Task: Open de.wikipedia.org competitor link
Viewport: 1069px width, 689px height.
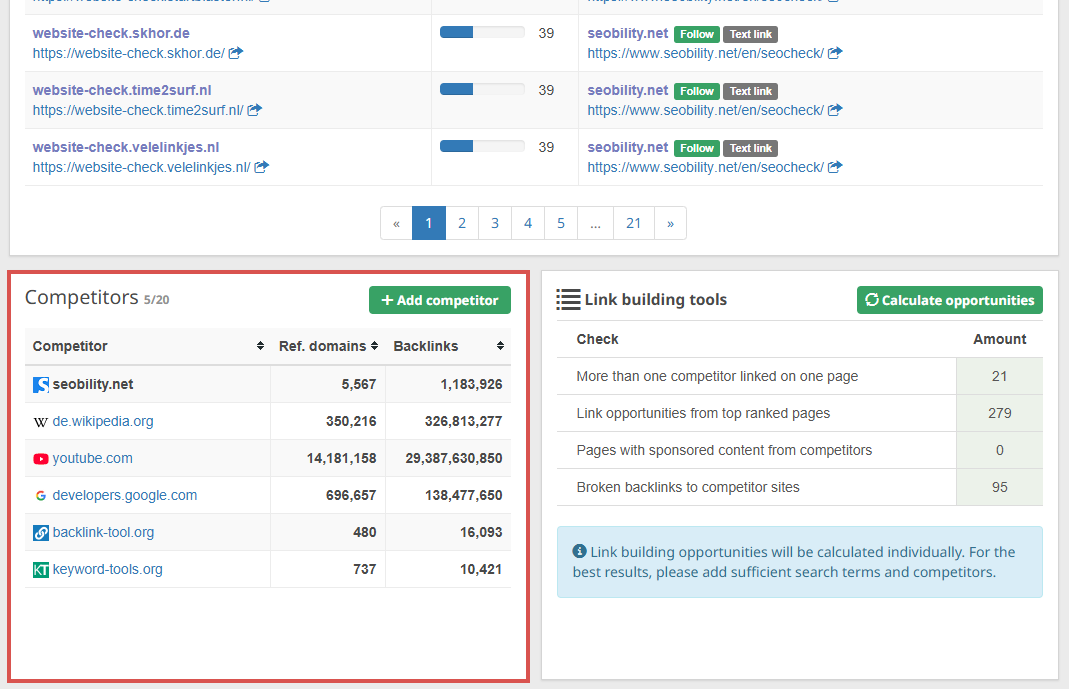Action: (x=103, y=422)
